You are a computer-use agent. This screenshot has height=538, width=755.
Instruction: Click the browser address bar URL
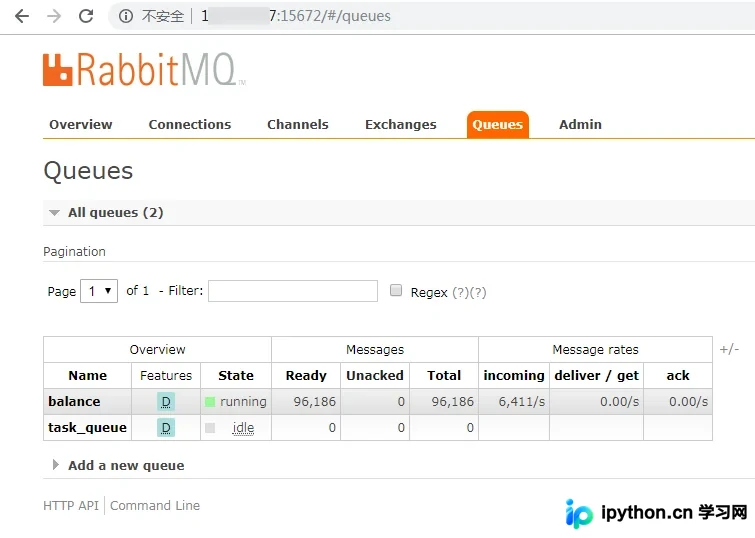pyautogui.click(x=296, y=16)
